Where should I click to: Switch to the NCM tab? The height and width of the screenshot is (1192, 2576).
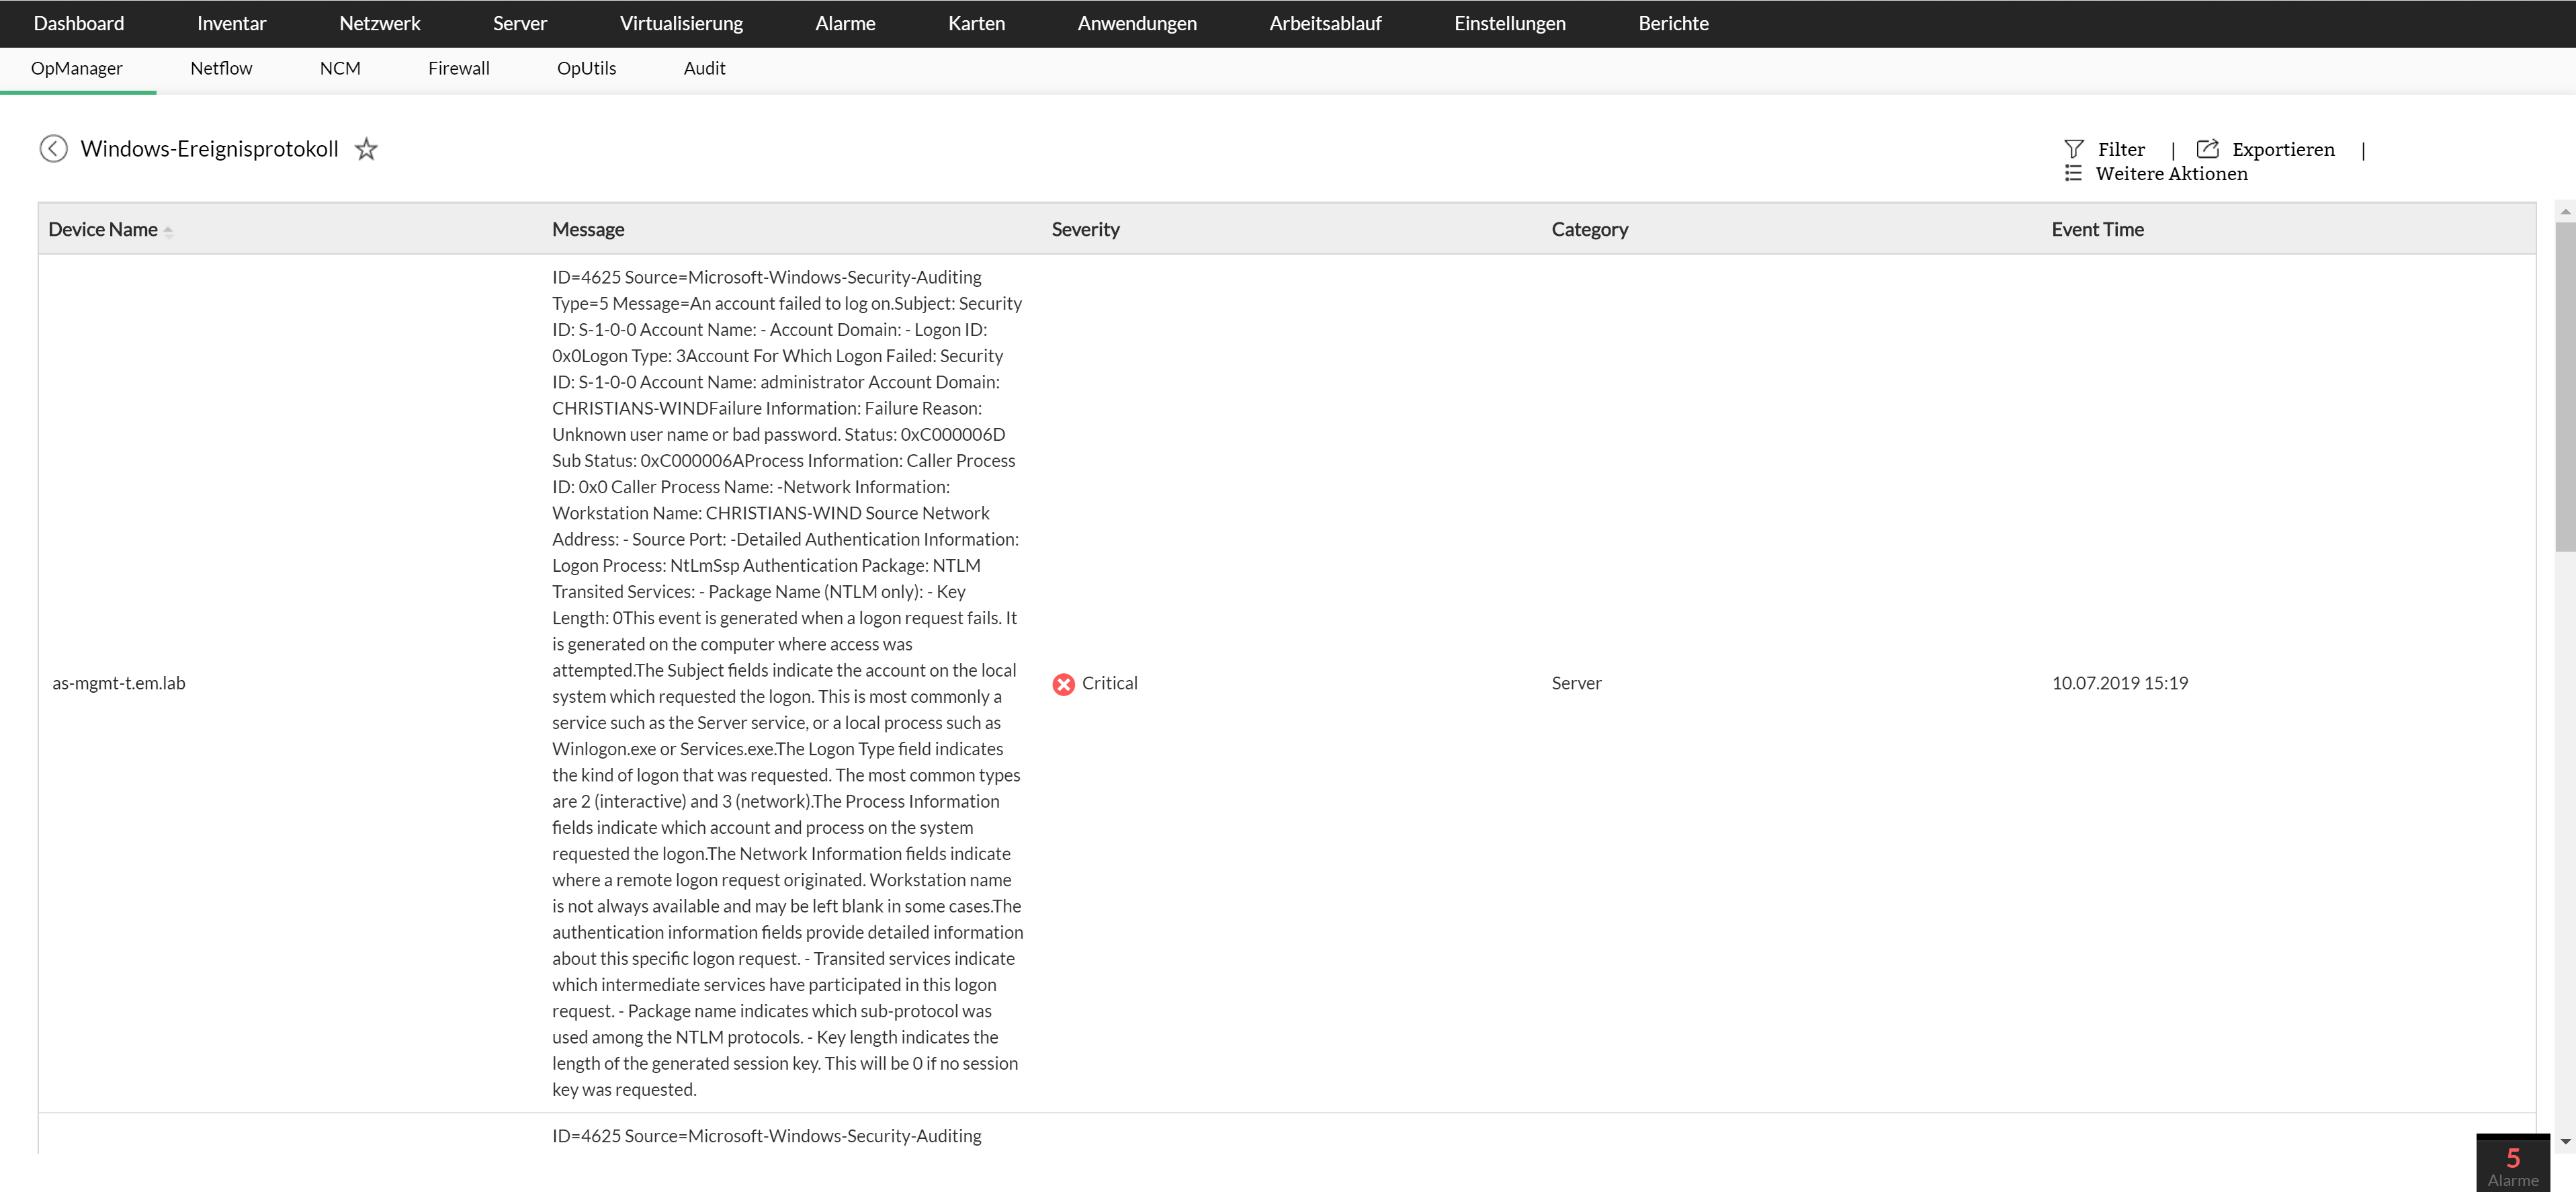pos(340,69)
